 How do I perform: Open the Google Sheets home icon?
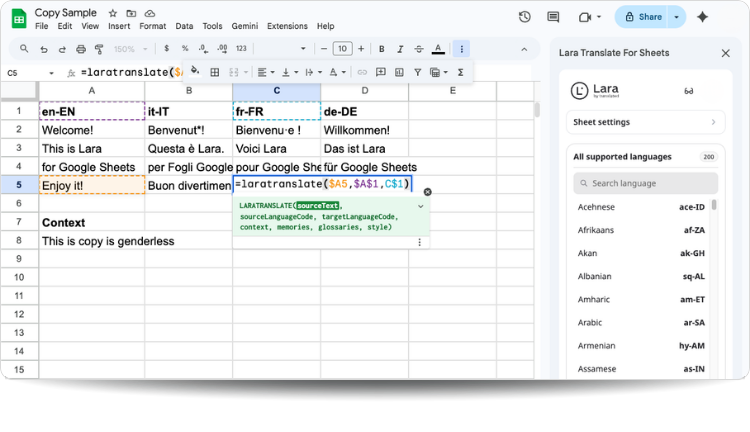pyautogui.click(x=19, y=19)
